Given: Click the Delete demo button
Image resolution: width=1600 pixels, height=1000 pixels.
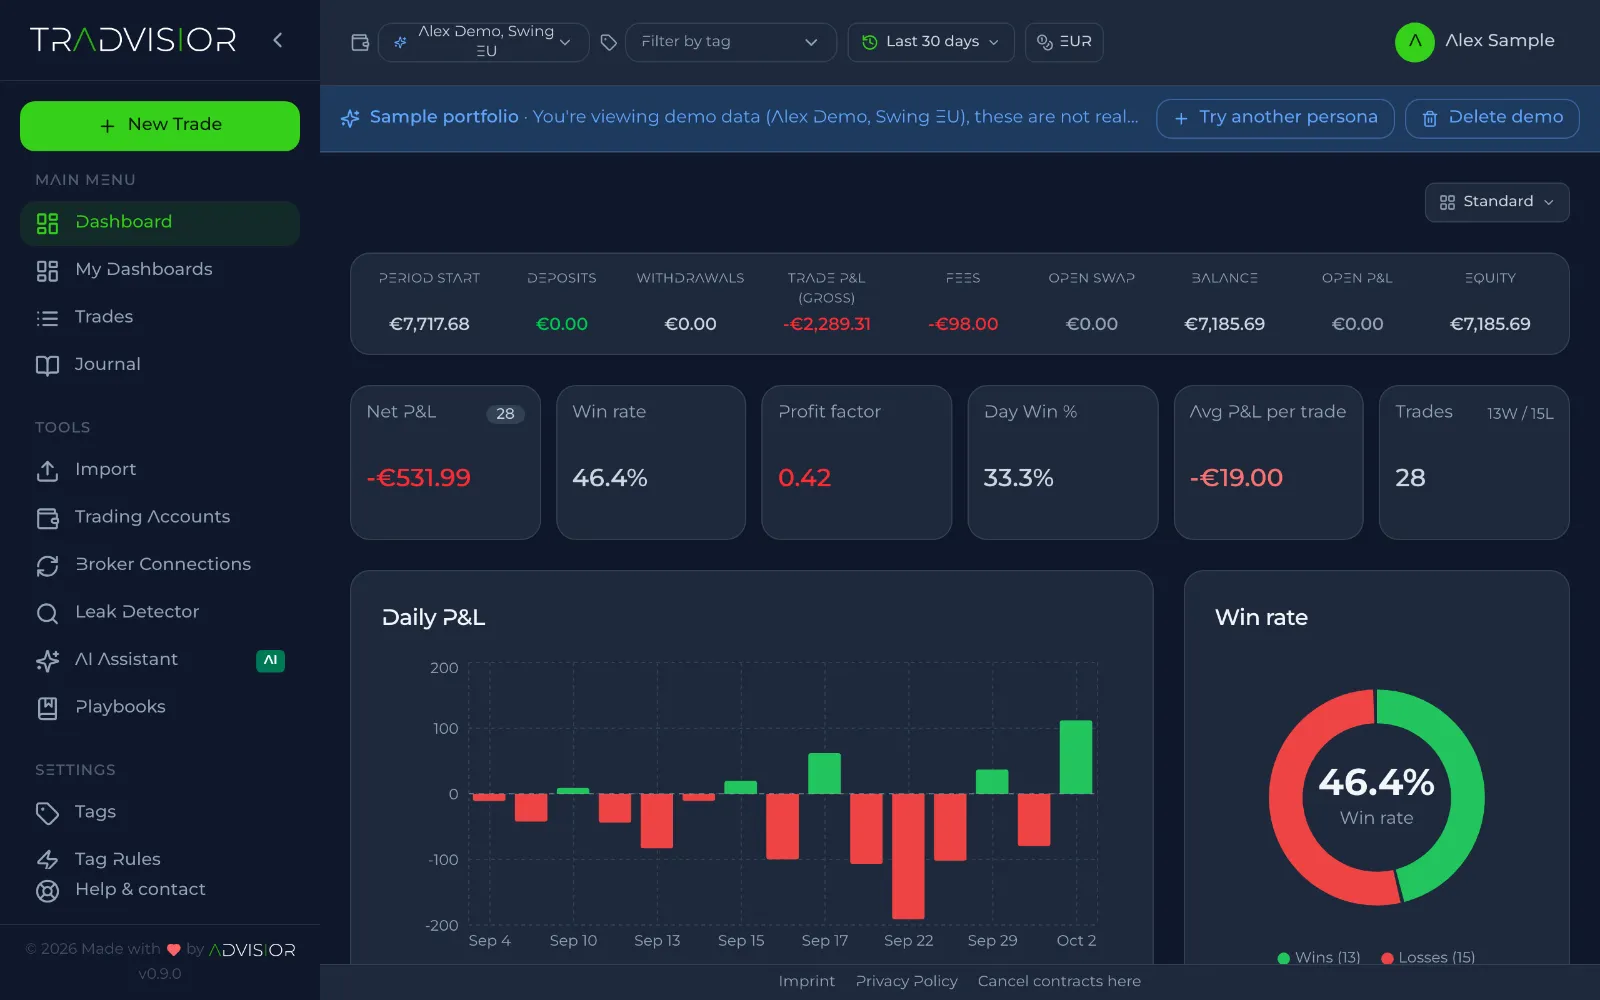Looking at the screenshot, I should [1492, 118].
